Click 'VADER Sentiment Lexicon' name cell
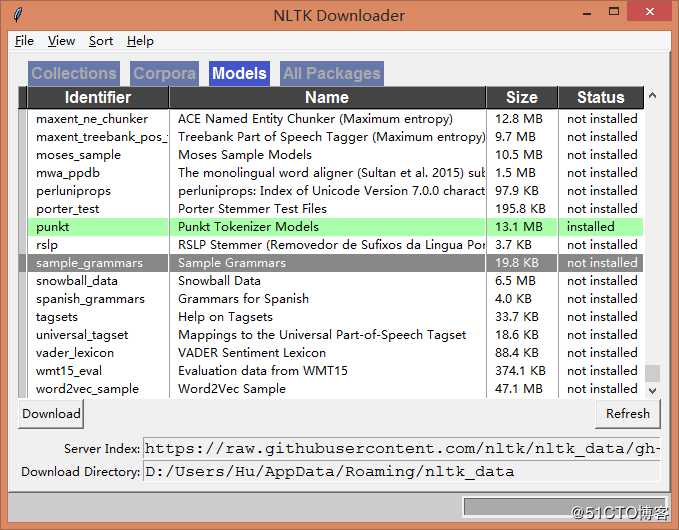 click(x=252, y=353)
